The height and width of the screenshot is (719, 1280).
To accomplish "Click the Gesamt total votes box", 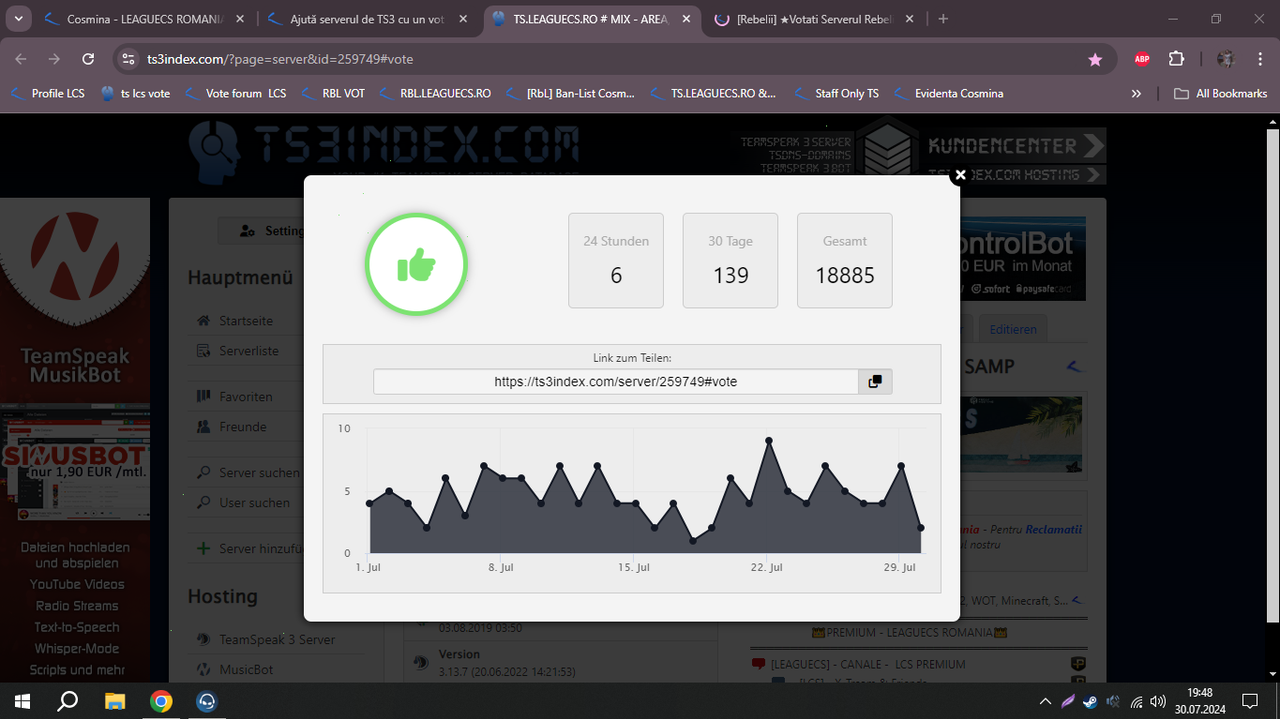I will (845, 260).
